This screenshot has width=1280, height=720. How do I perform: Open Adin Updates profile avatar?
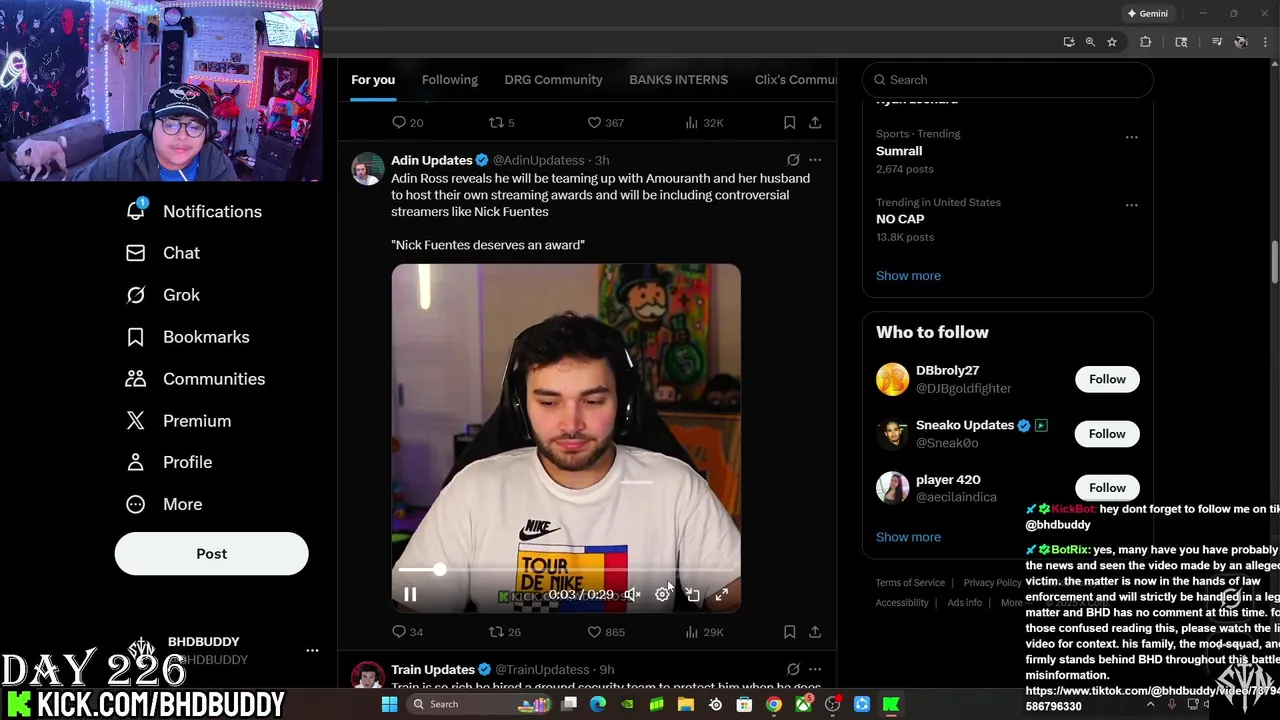(367, 169)
